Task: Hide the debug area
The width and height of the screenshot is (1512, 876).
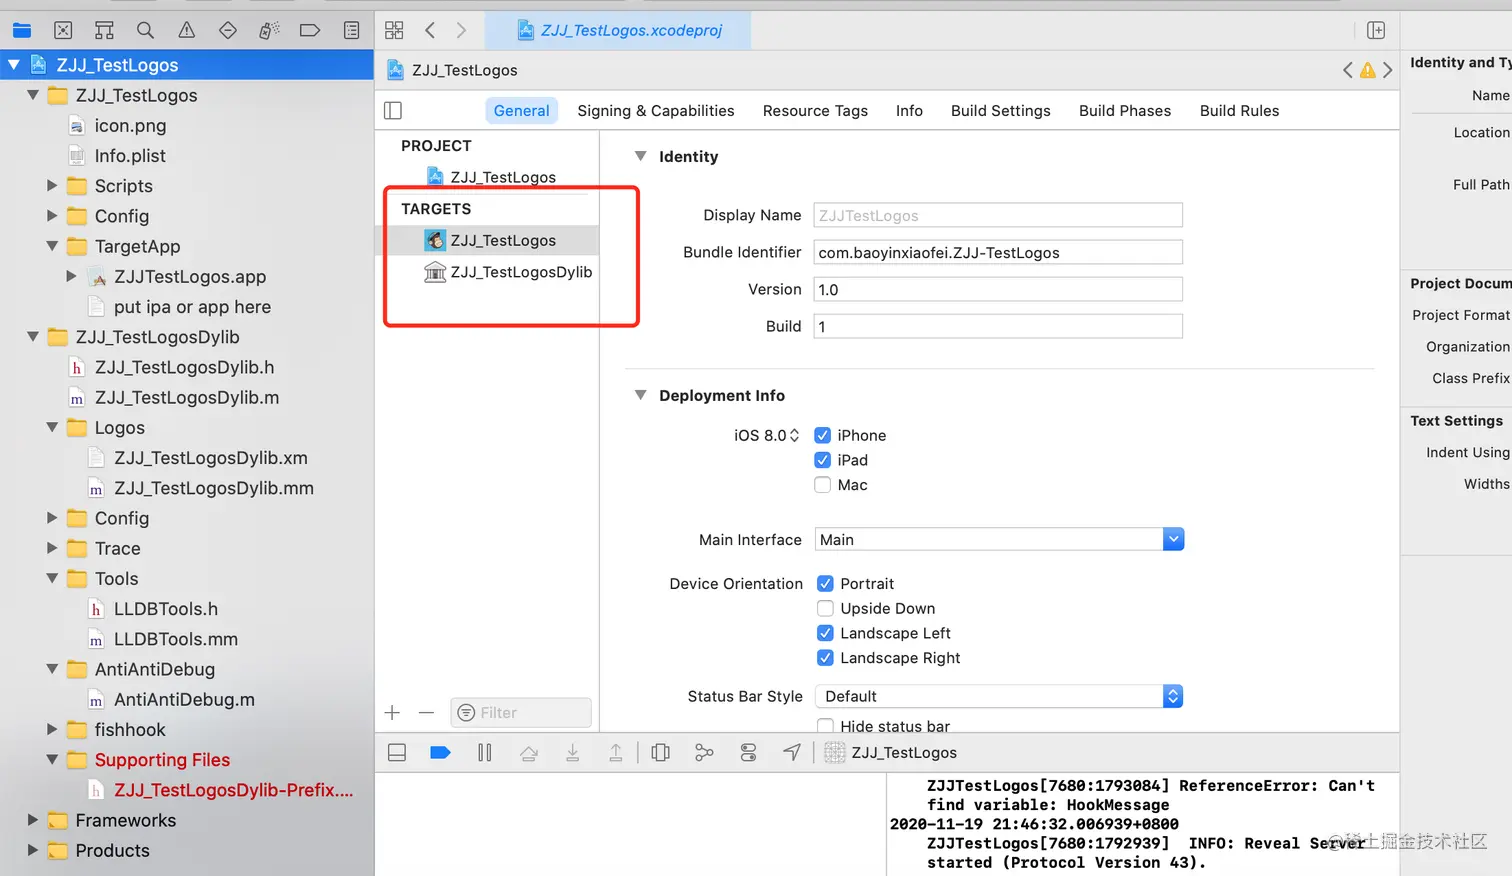Action: (x=397, y=753)
